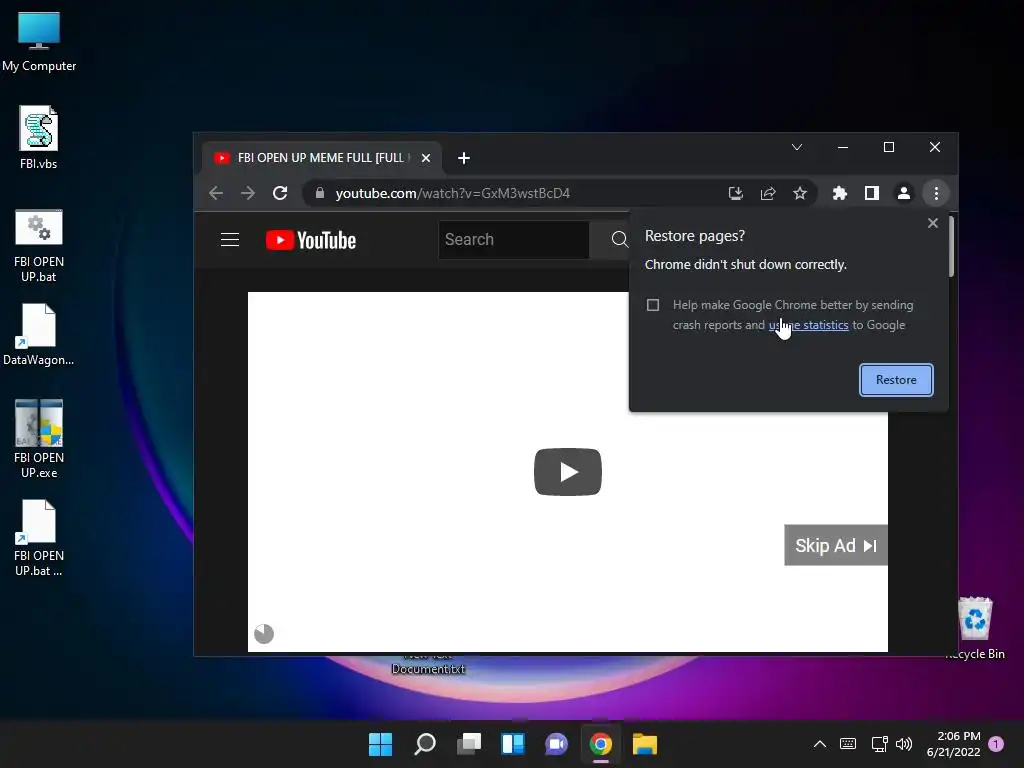Open the clock showing 2:06 PM
This screenshot has height=768, width=1024.
point(953,744)
